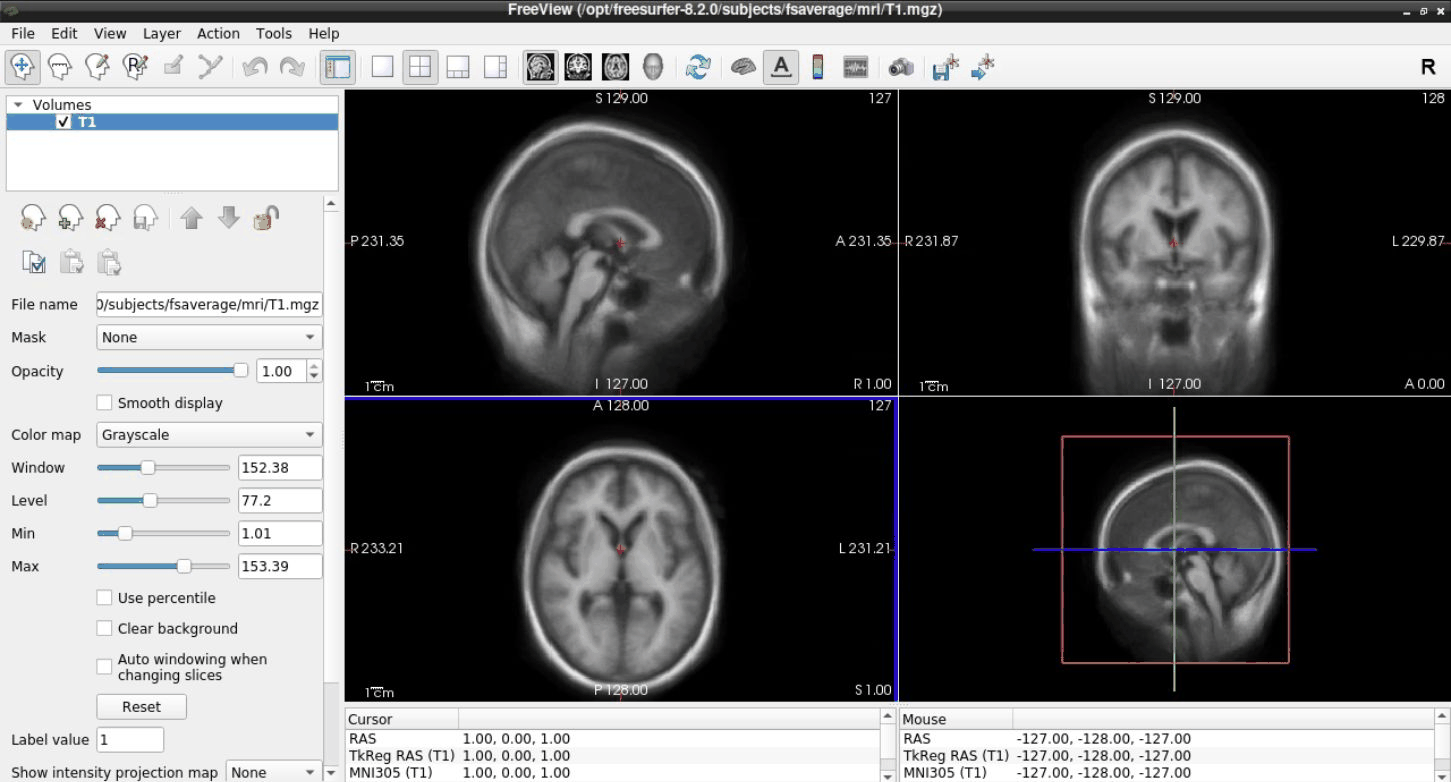This screenshot has width=1451, height=782.
Task: Switch to sagittal view
Action: [x=540, y=67]
